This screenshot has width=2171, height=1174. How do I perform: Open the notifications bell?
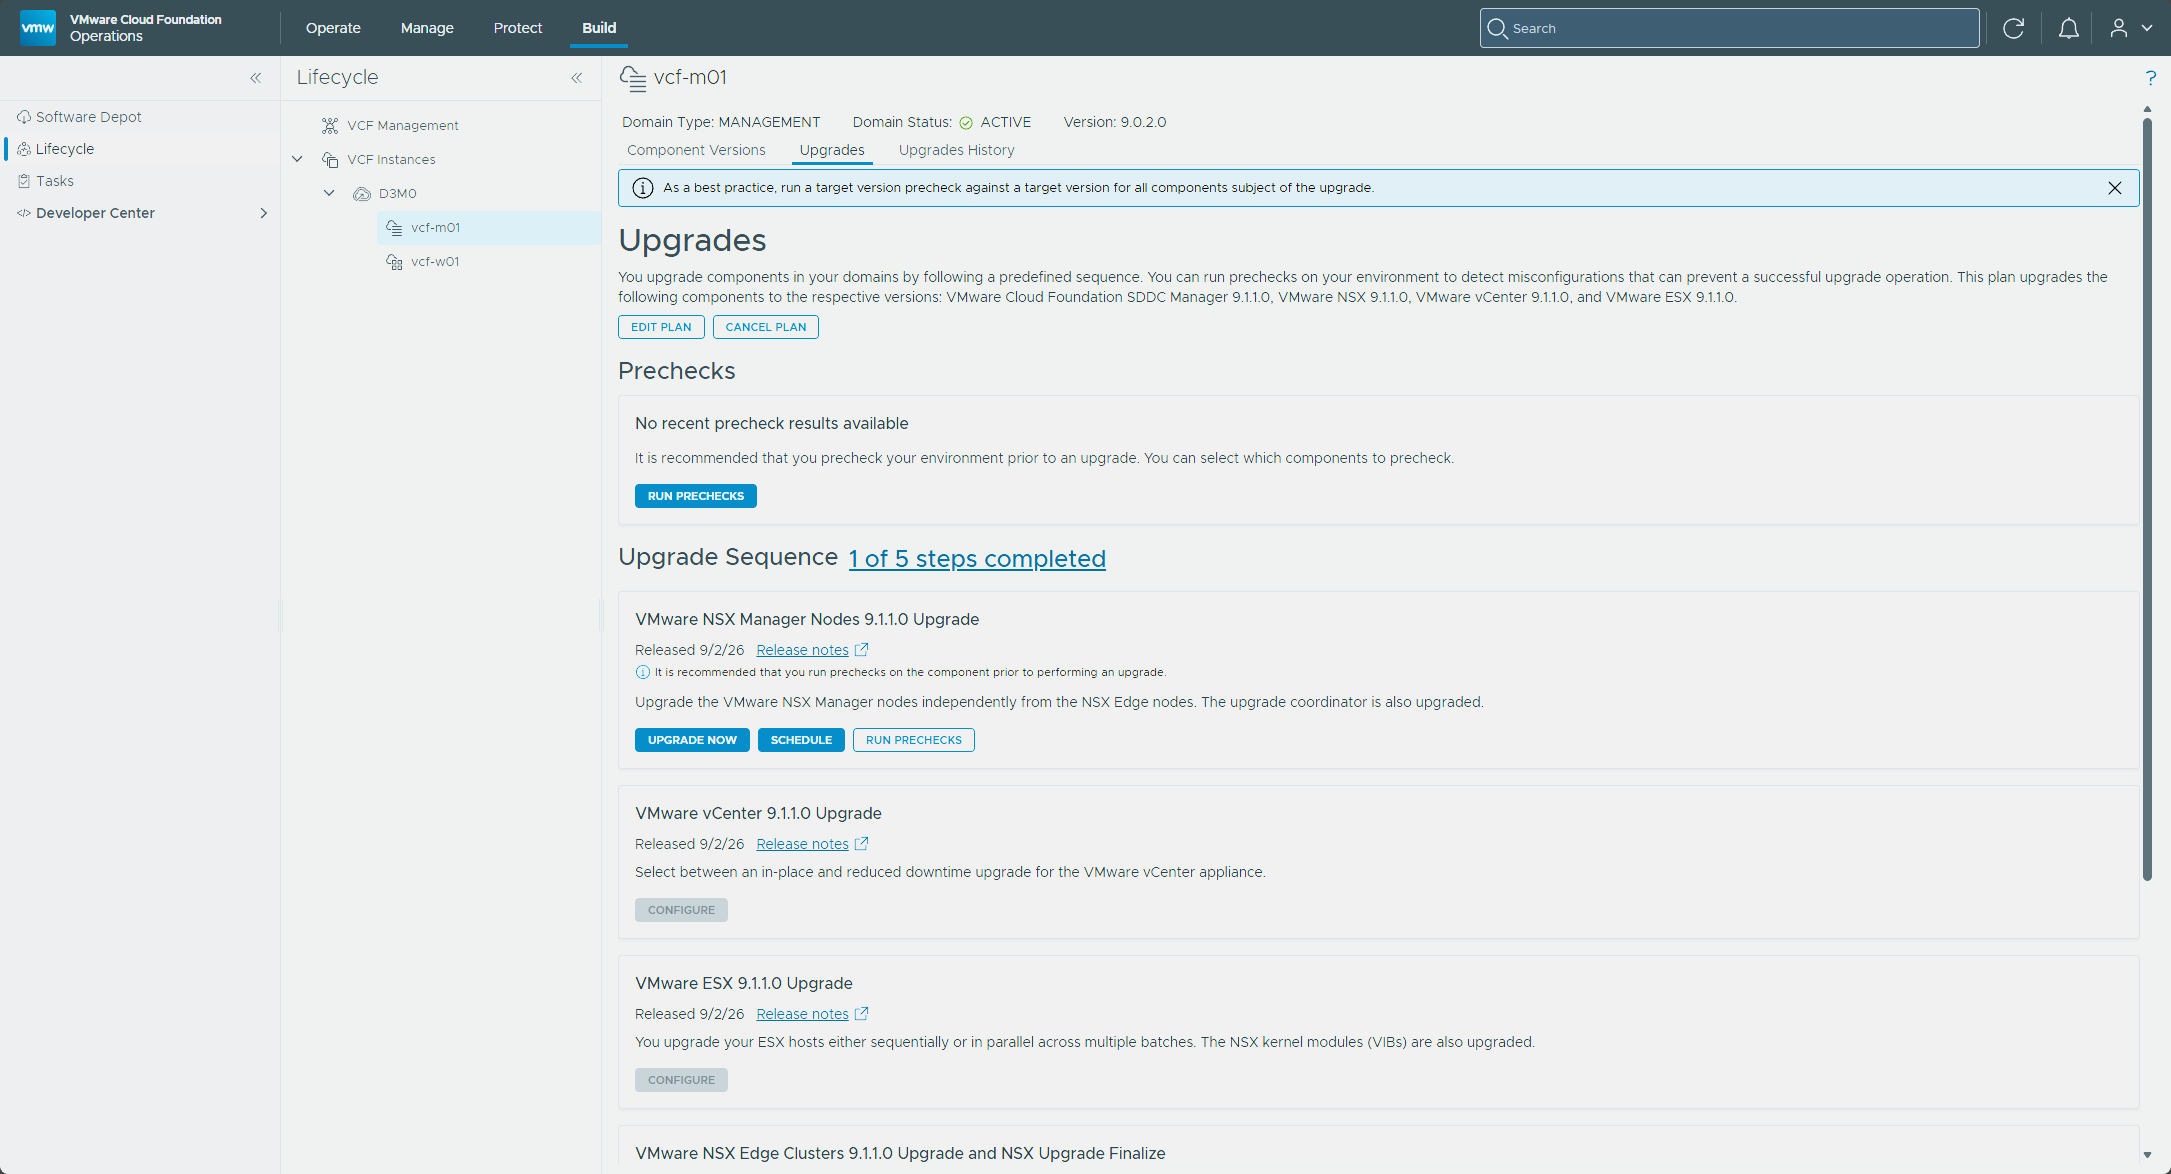[x=2068, y=28]
